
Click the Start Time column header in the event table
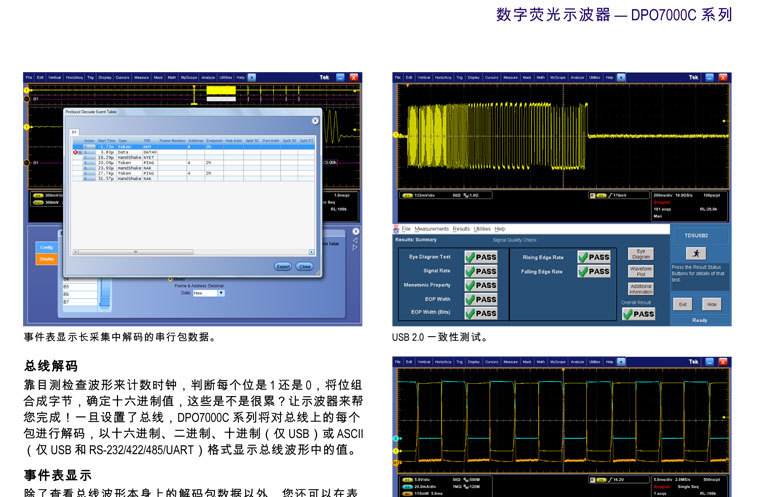[107, 141]
